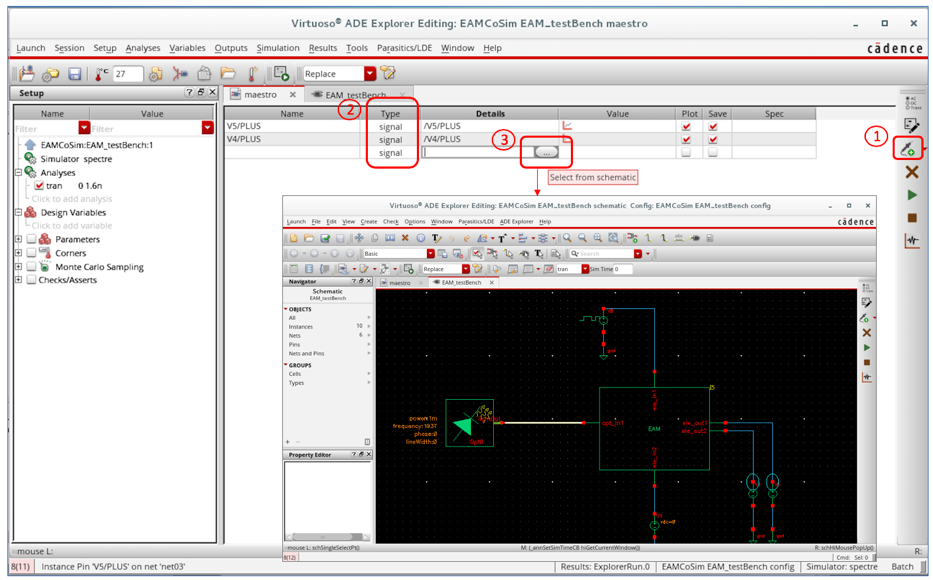Choose analysis with the AC/DC/Trans icon on right toolbar
The height and width of the screenshot is (580, 933).
tap(912, 103)
